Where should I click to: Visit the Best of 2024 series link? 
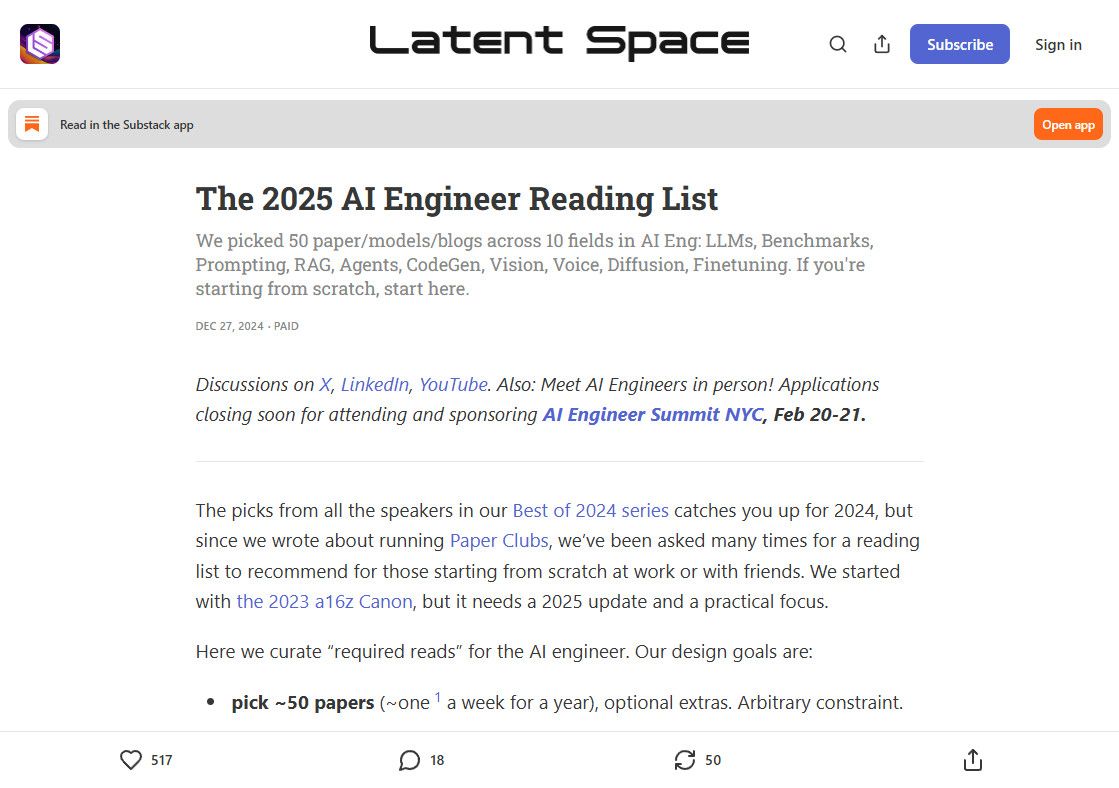pos(590,510)
